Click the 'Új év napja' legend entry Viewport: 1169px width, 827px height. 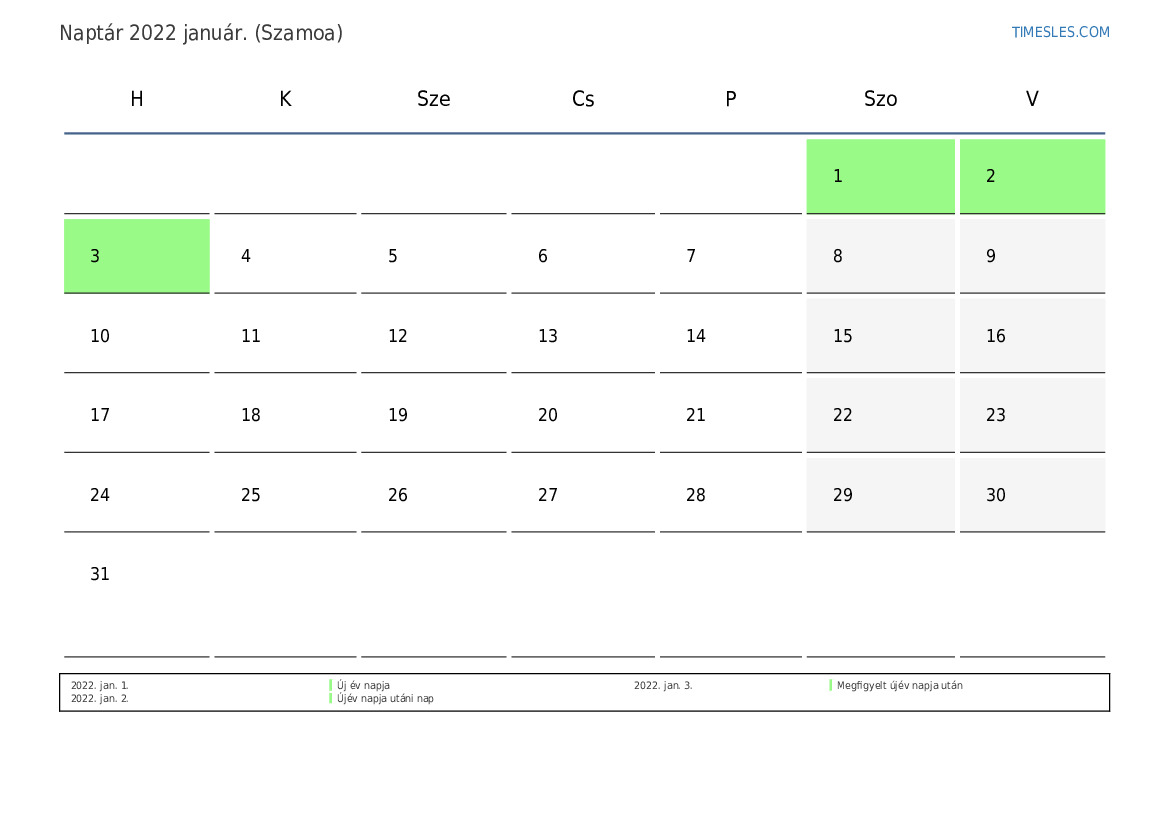click(x=363, y=686)
